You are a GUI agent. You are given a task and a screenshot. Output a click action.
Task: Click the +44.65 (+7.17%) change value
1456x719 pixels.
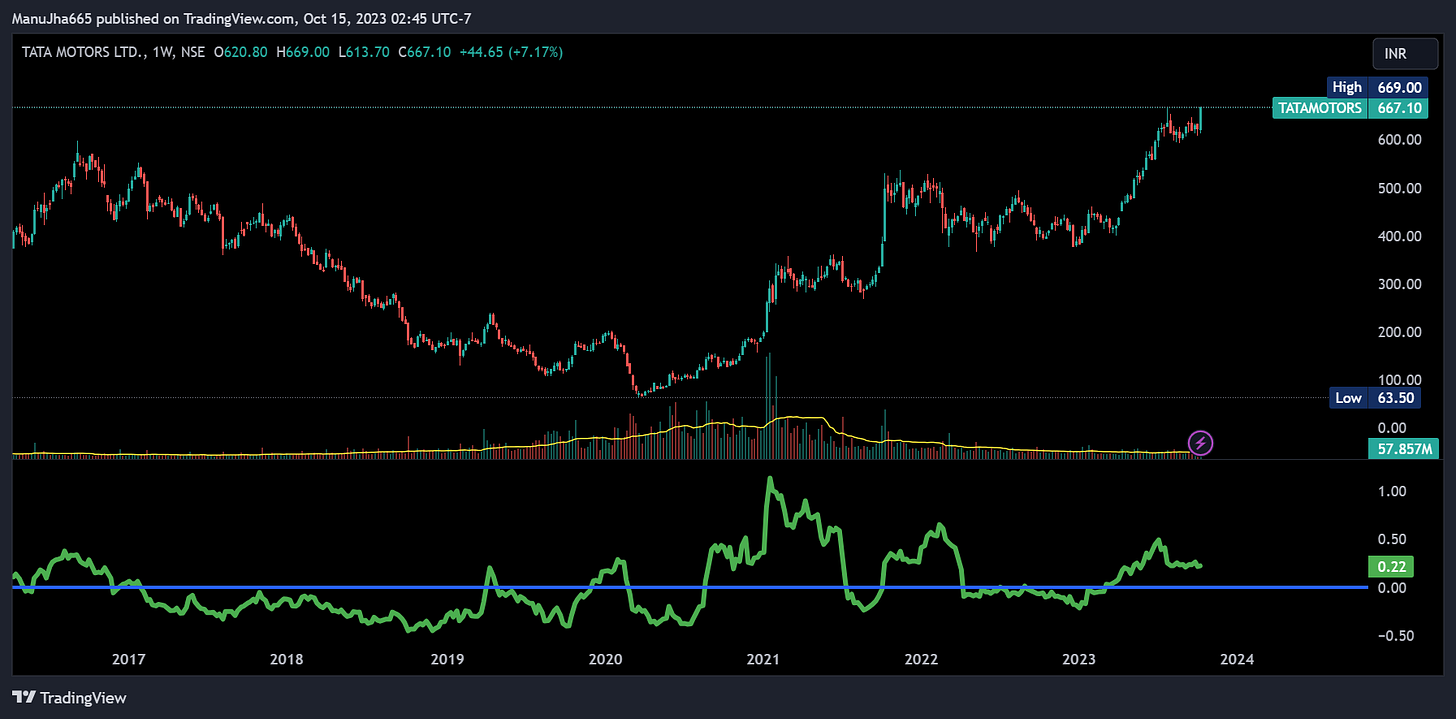[510, 52]
